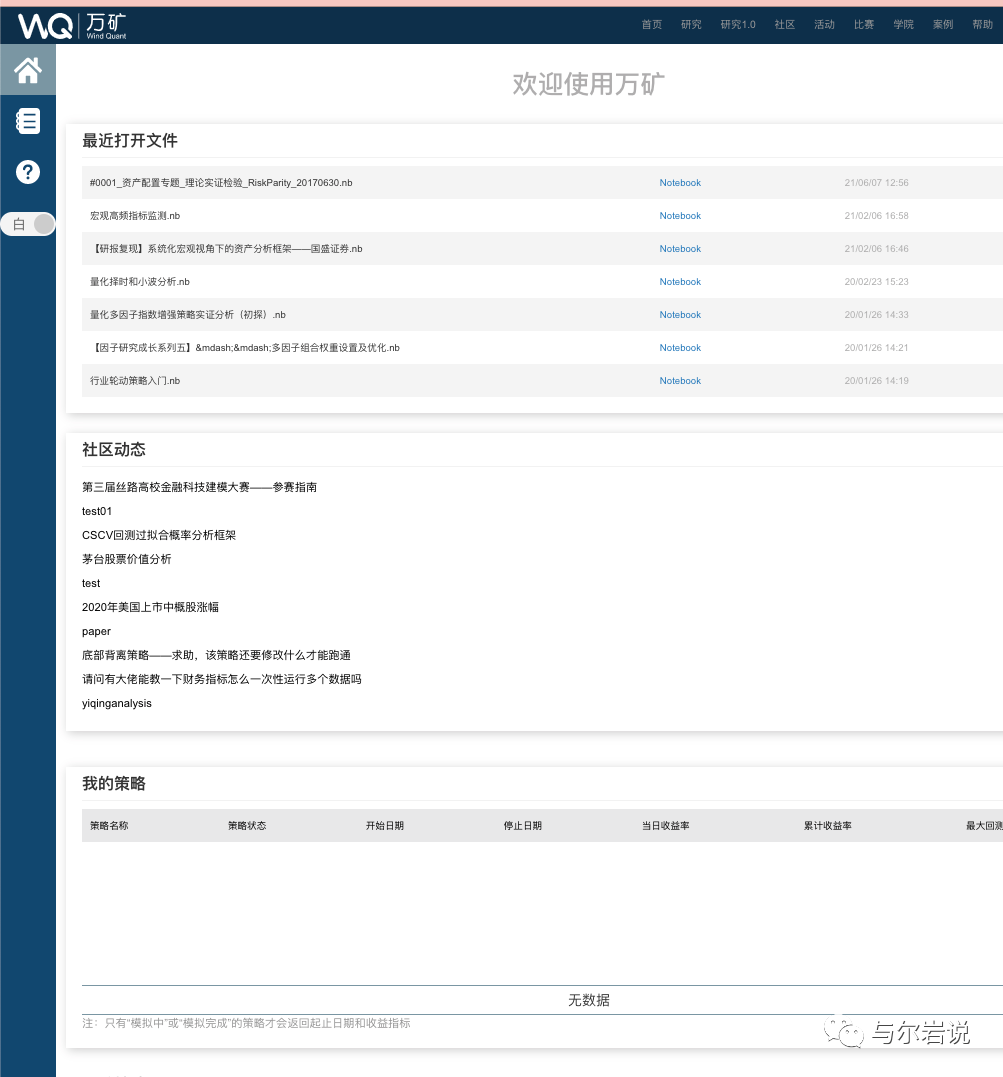1003x1077 pixels.
Task: Go to 首页 in top navigation
Action: click(x=651, y=25)
